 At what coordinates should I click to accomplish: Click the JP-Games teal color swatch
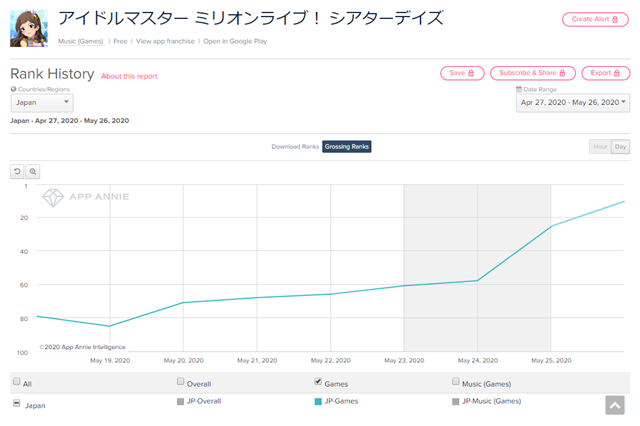tap(318, 402)
